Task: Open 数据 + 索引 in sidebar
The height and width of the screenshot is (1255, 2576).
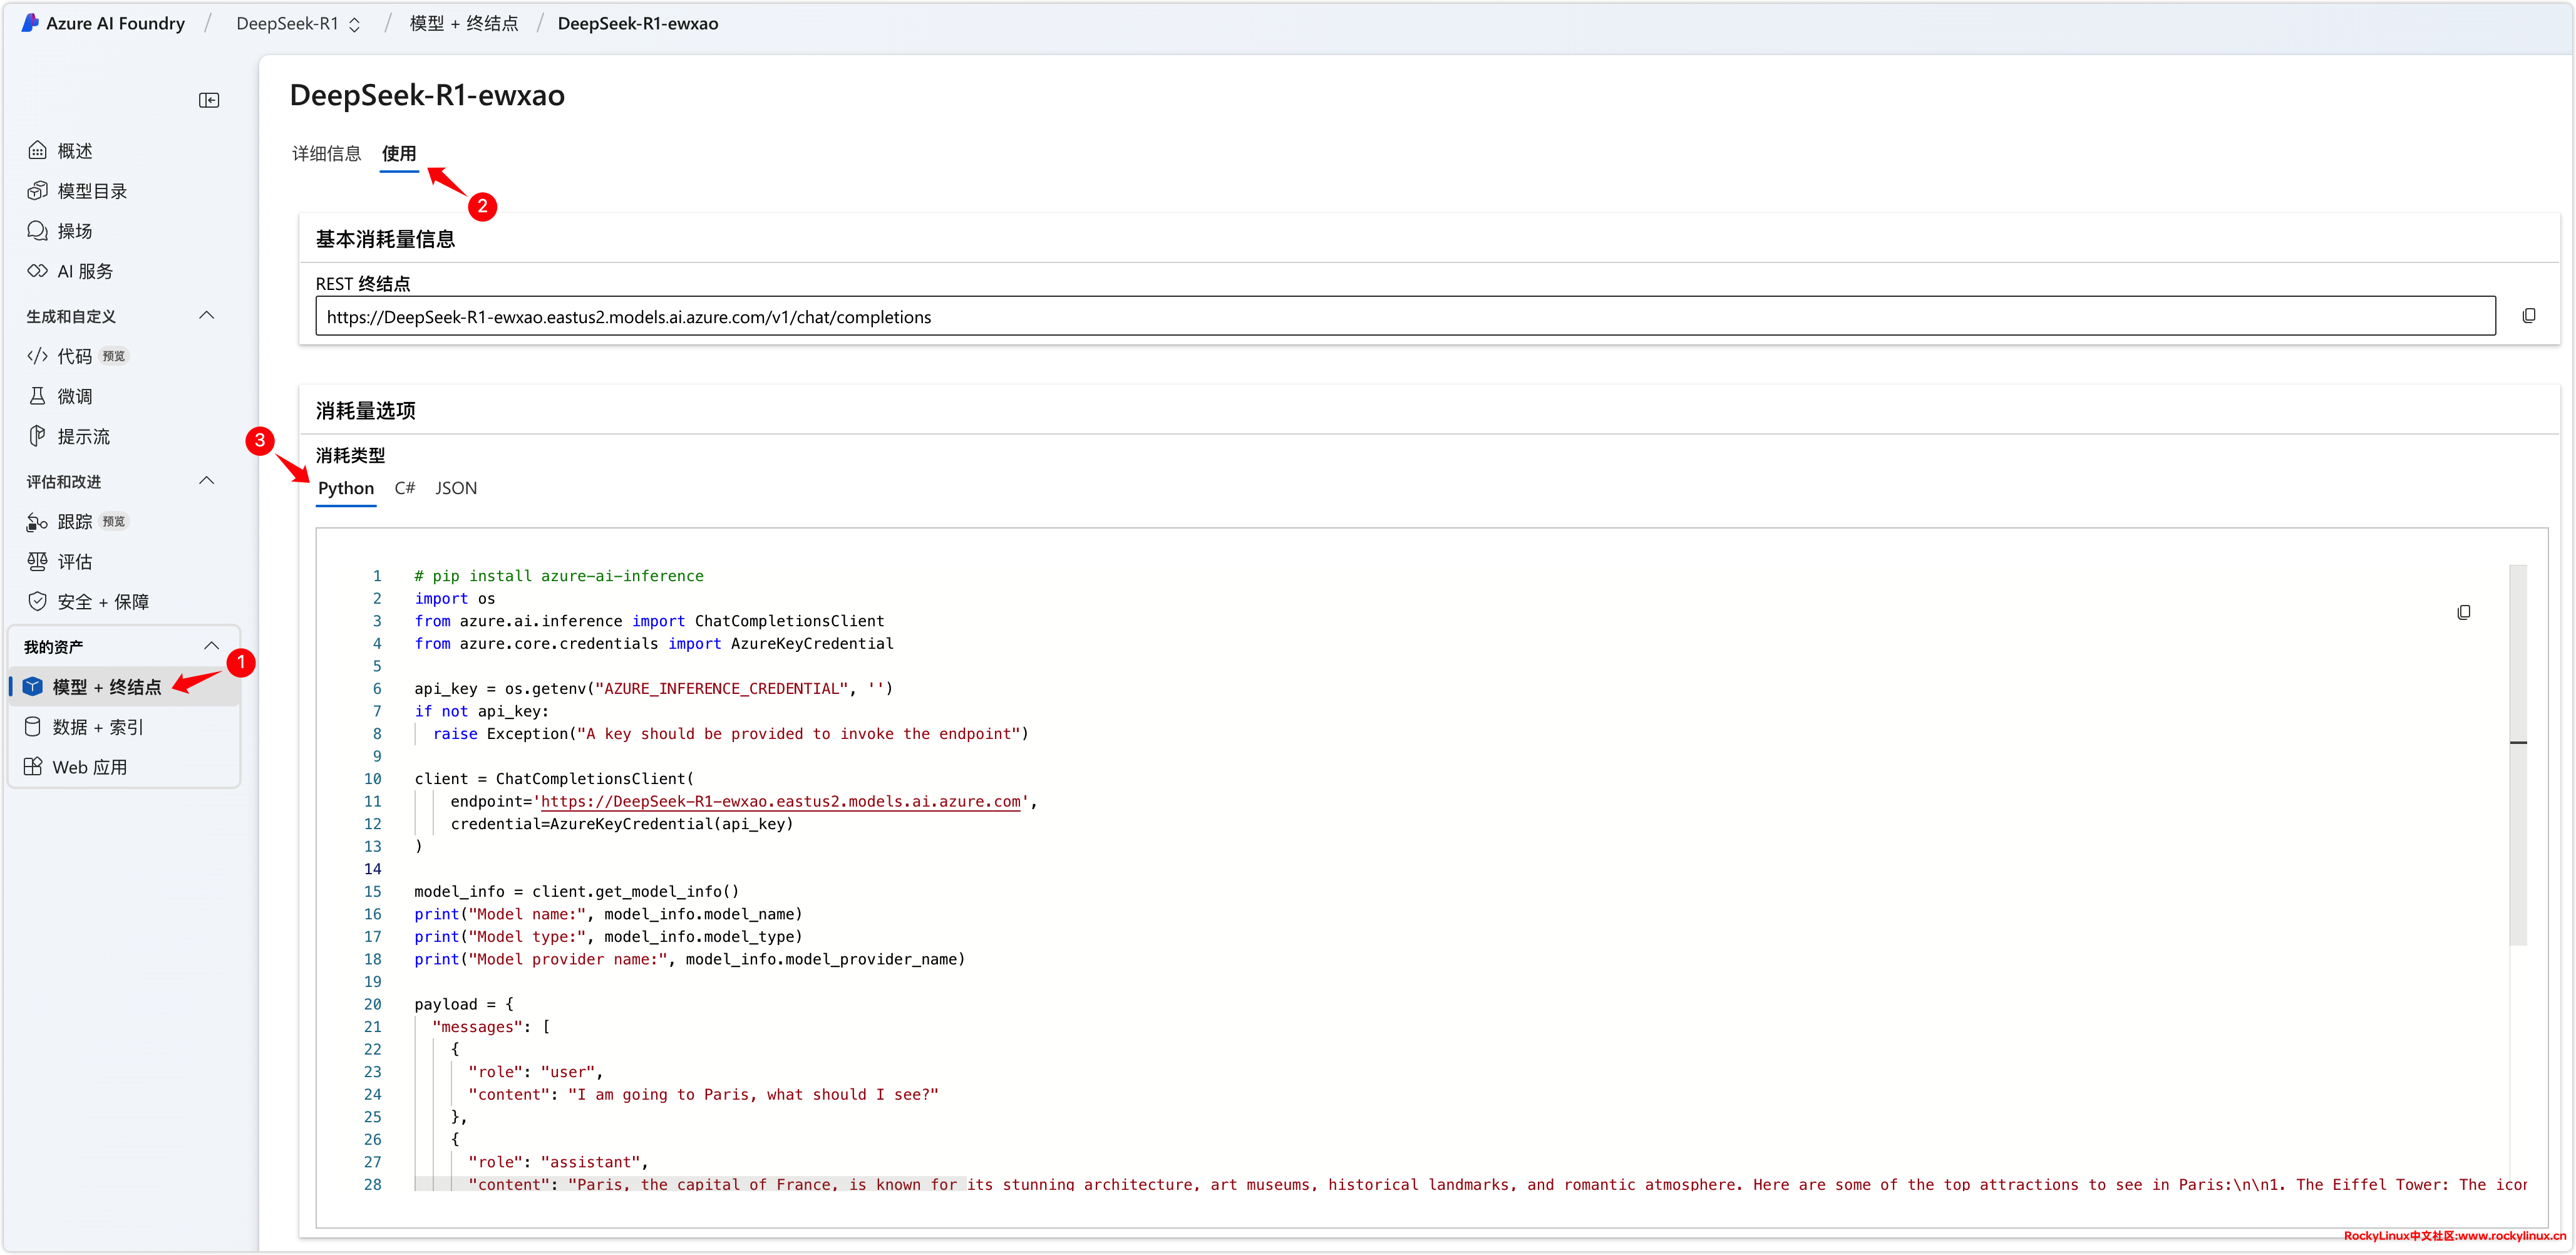Action: pos(98,727)
